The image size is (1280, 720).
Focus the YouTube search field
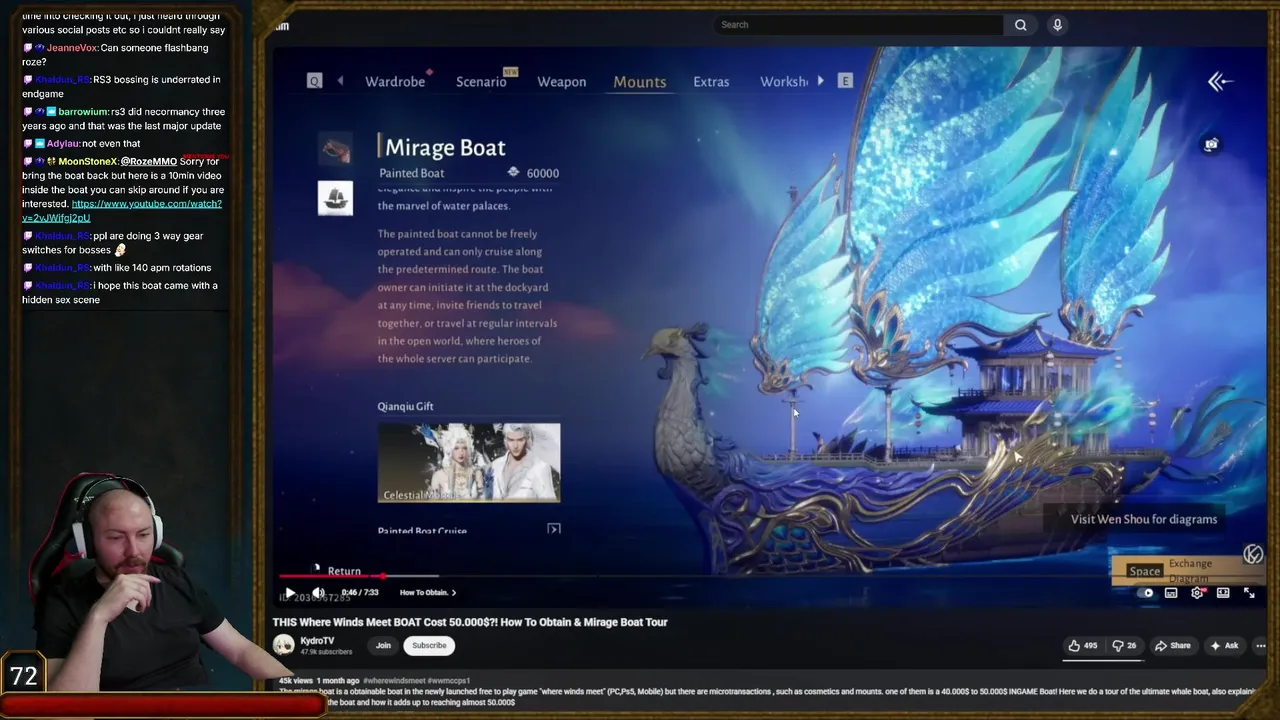tap(860, 25)
